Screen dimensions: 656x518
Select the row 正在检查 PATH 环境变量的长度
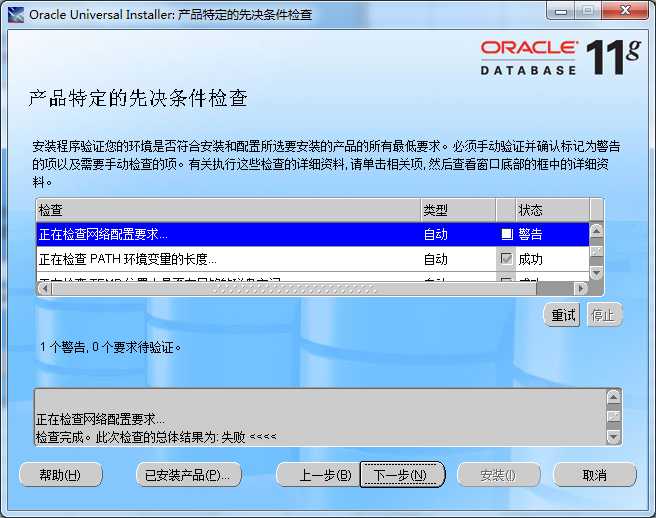pos(313,259)
